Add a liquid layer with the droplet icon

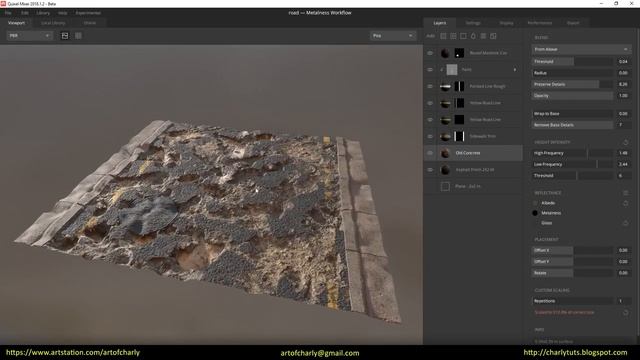click(x=473, y=36)
